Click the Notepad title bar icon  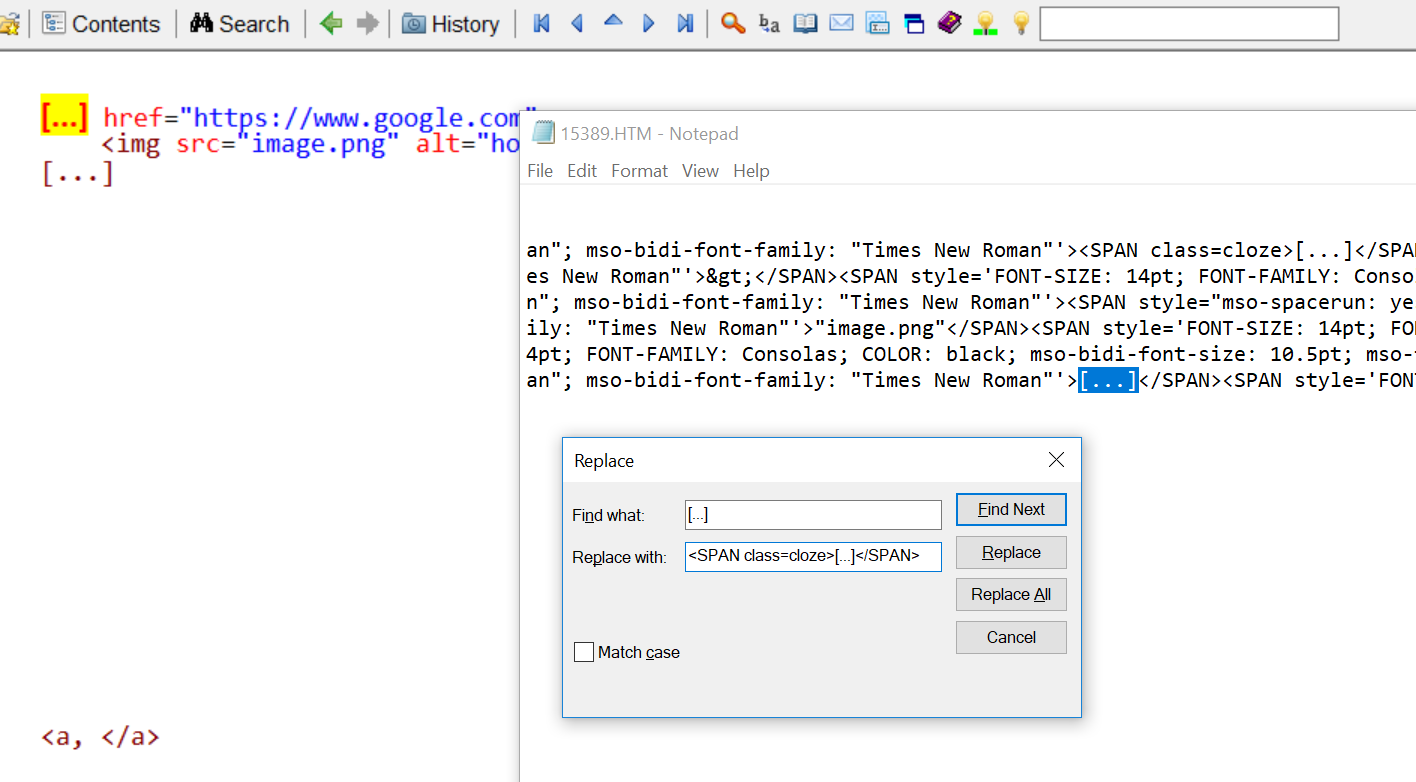pyautogui.click(x=543, y=133)
